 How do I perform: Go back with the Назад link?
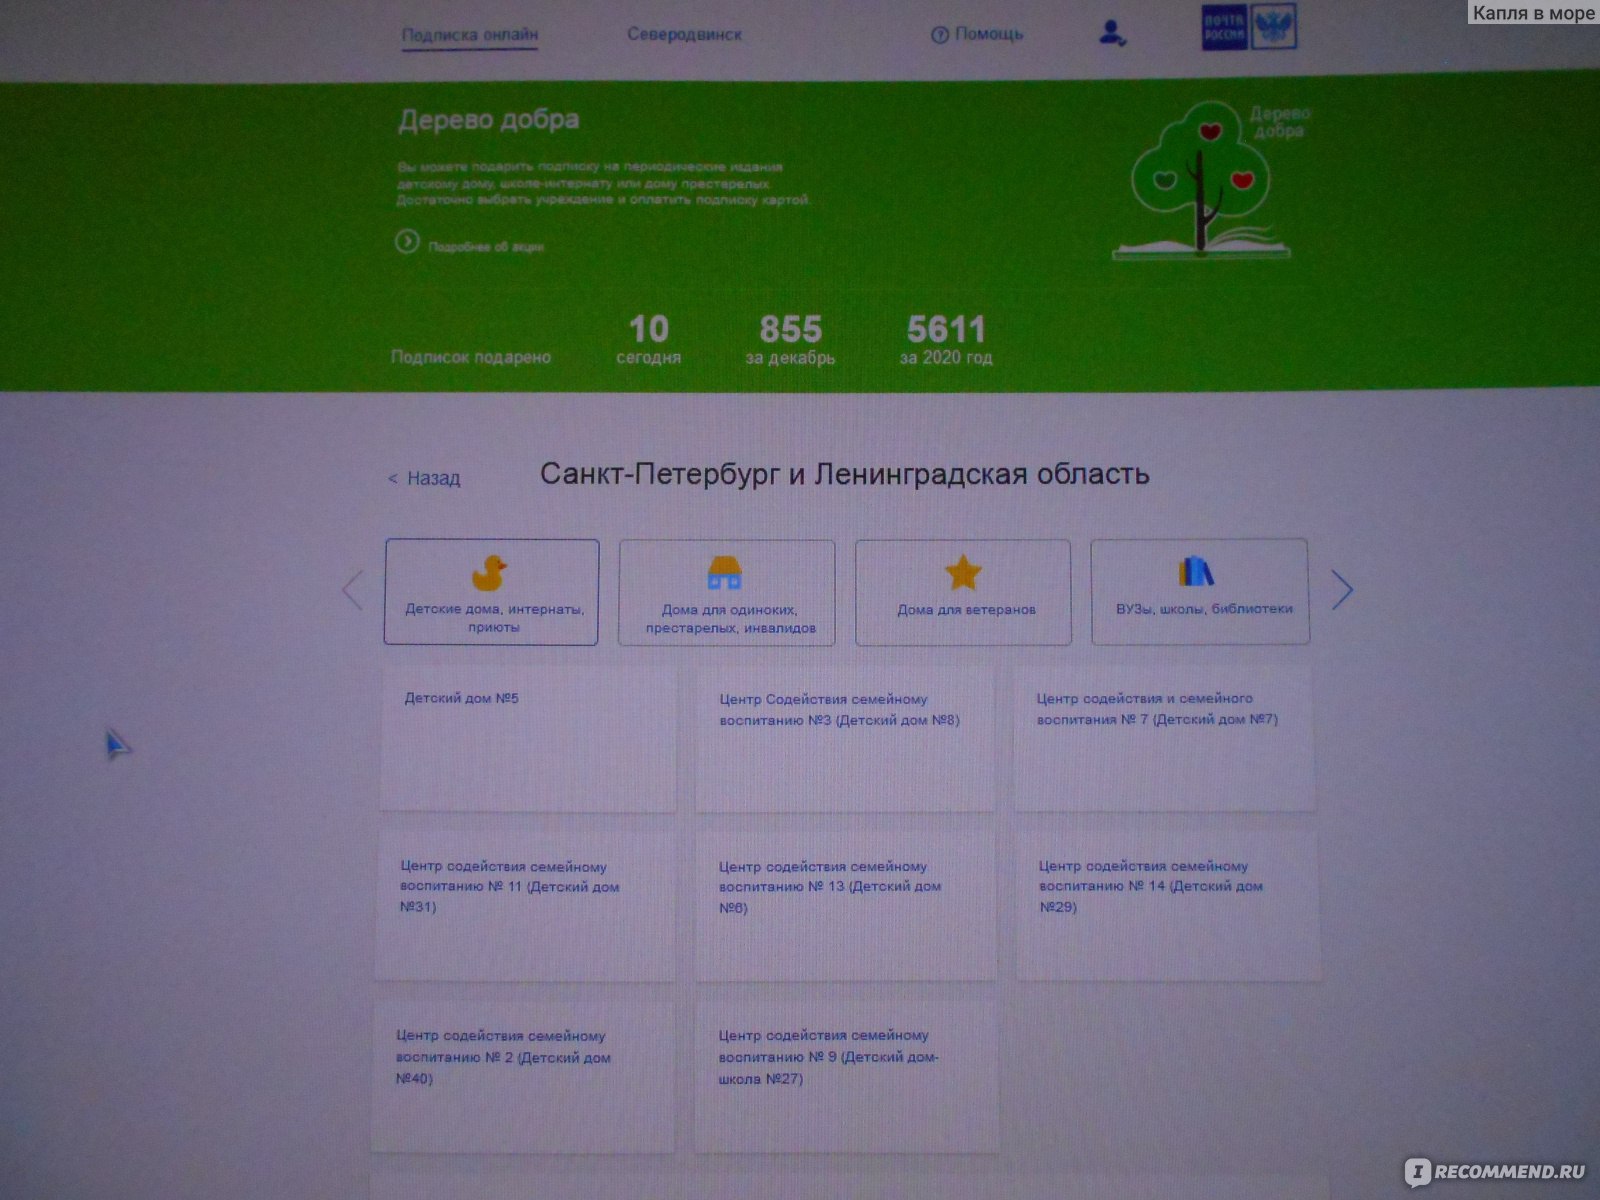(425, 478)
